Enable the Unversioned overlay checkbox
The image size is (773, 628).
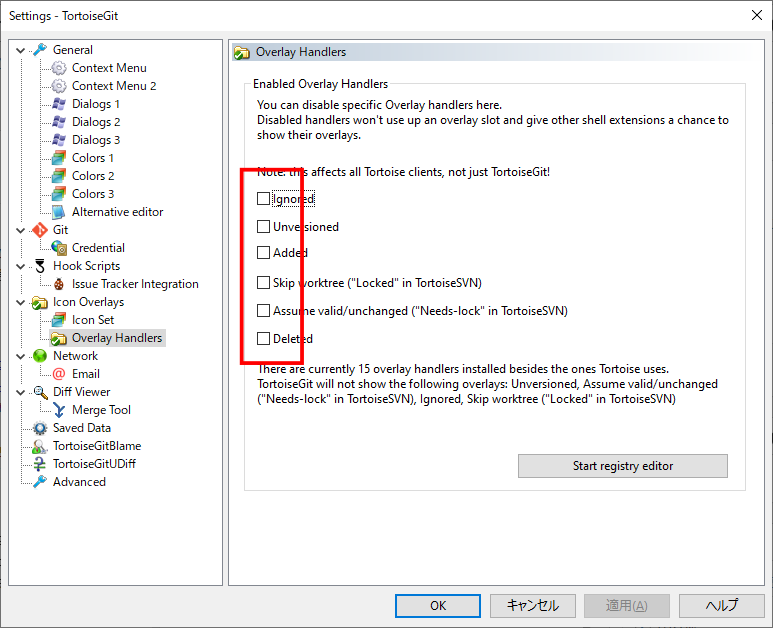[x=264, y=227]
